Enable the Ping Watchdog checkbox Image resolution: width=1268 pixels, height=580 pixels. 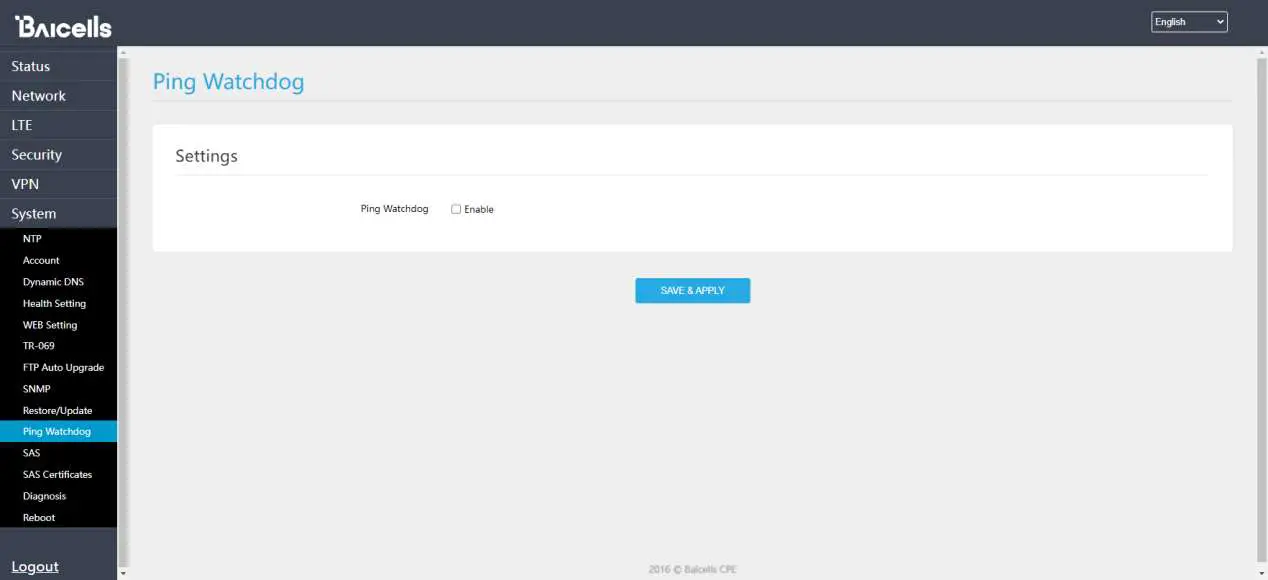456,209
